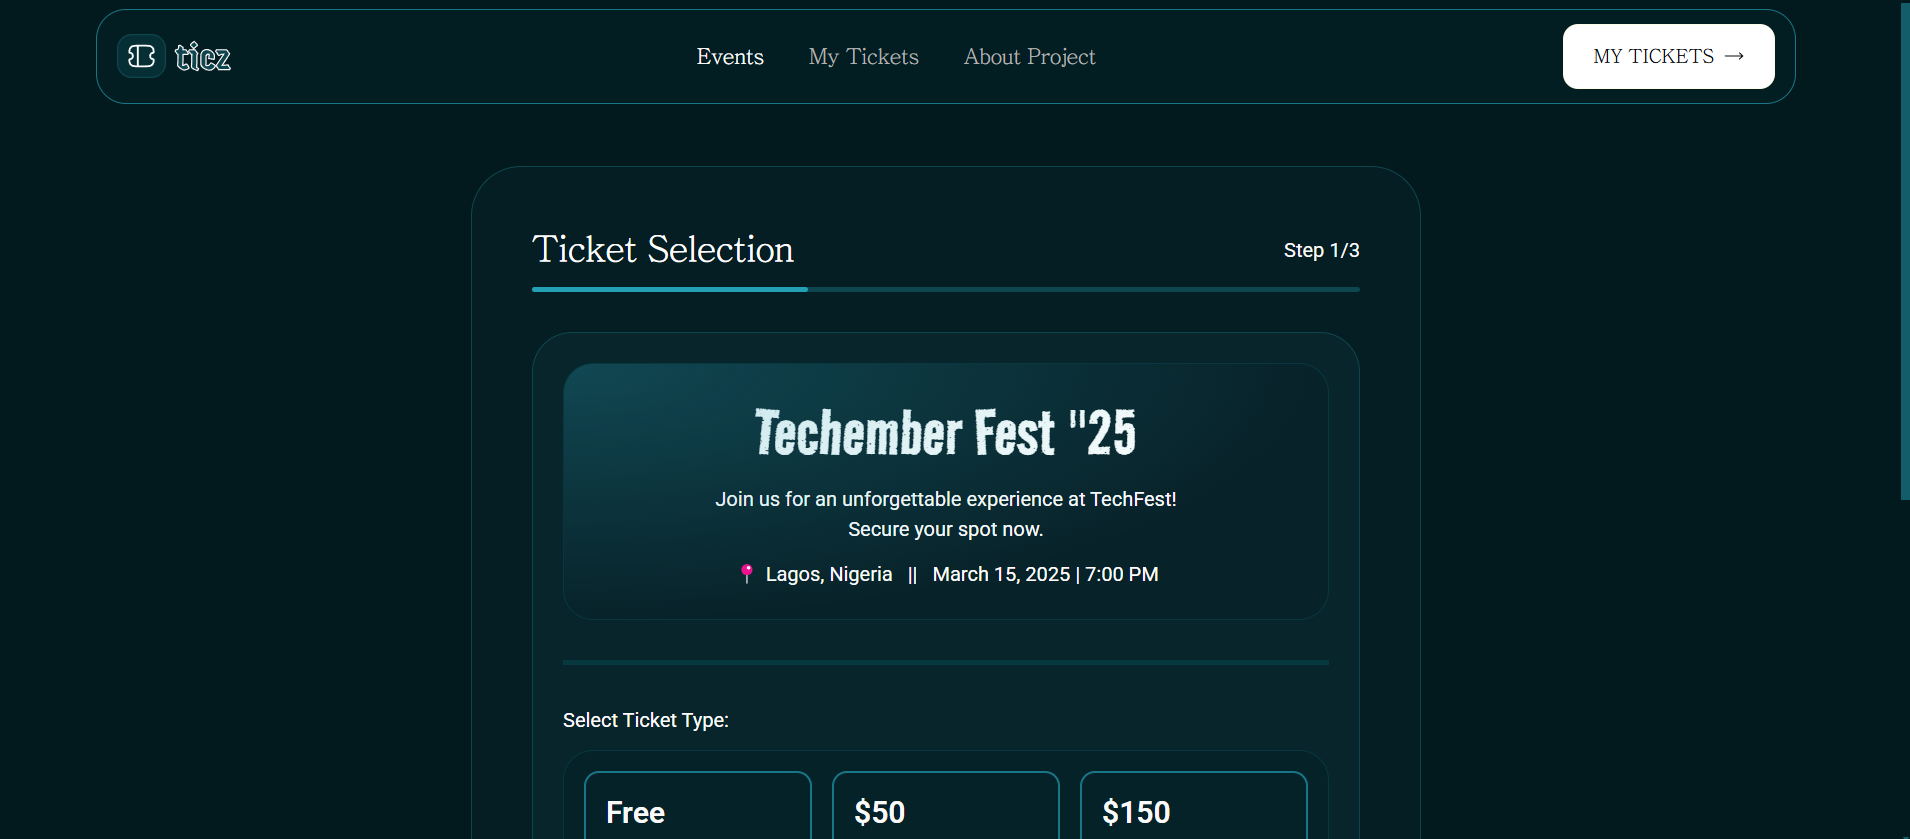Click the pink location pin icon
This screenshot has width=1910, height=839.
746,573
